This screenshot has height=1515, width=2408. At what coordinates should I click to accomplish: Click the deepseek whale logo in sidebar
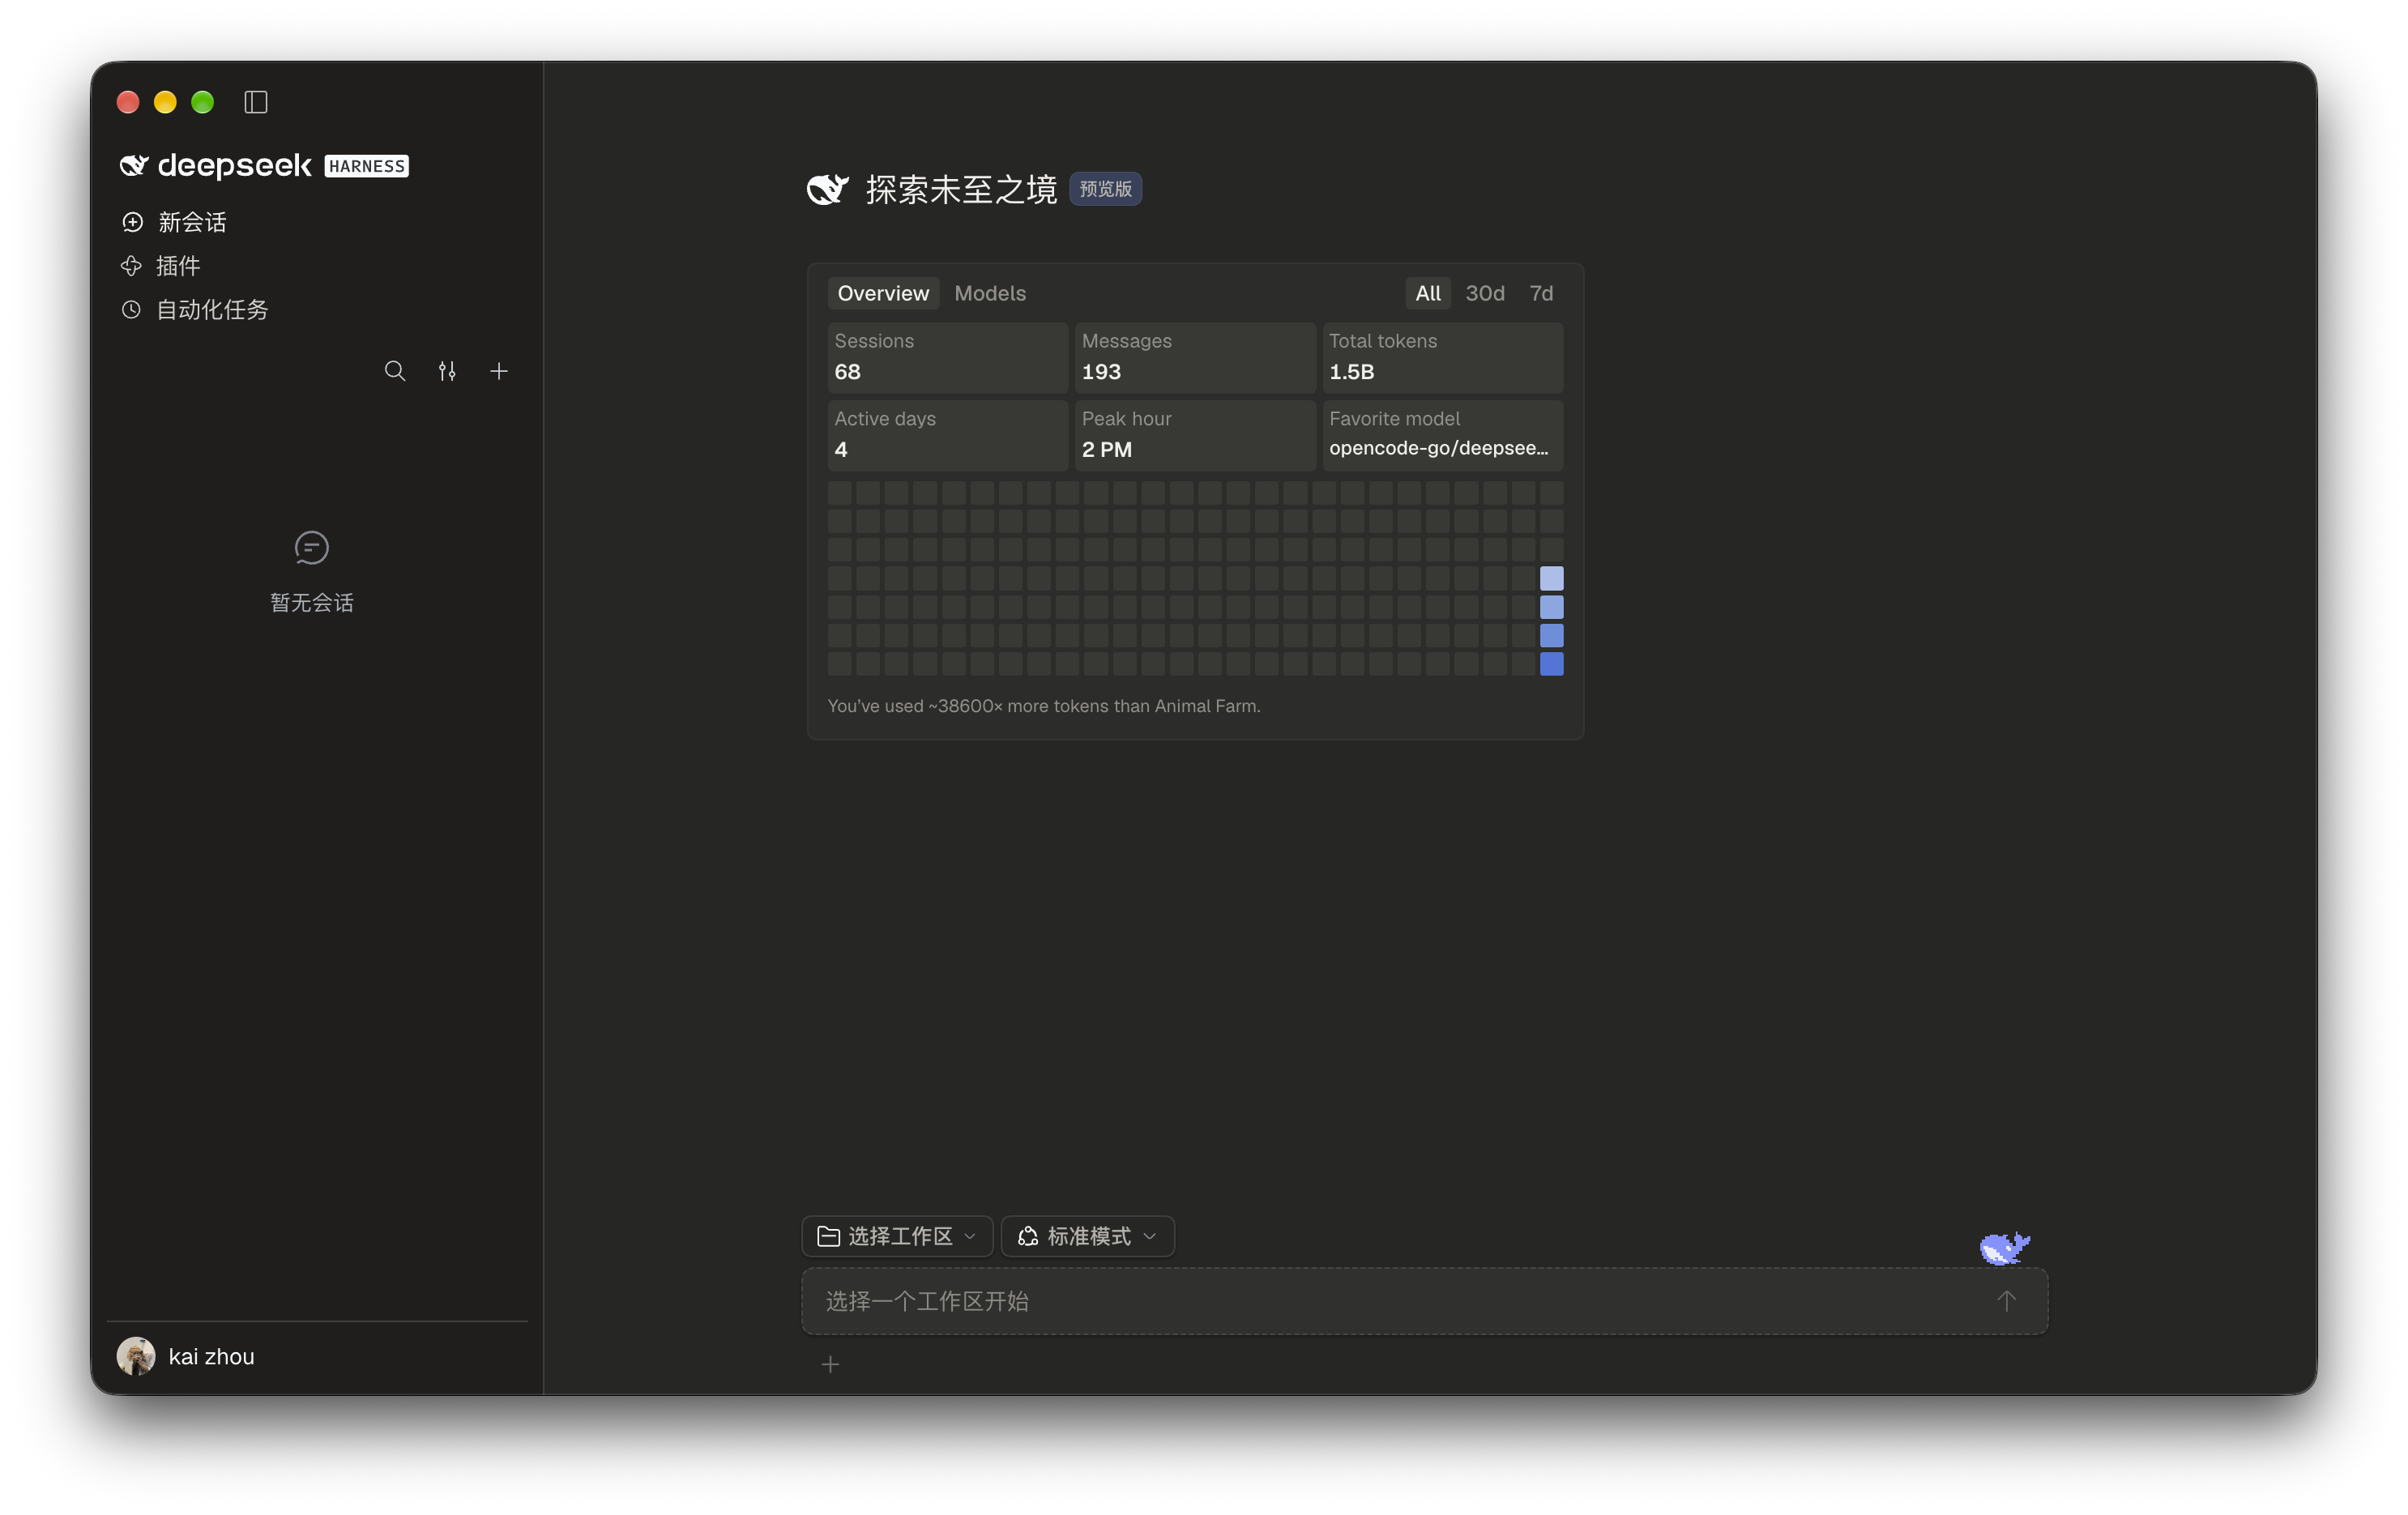pyautogui.click(x=134, y=165)
